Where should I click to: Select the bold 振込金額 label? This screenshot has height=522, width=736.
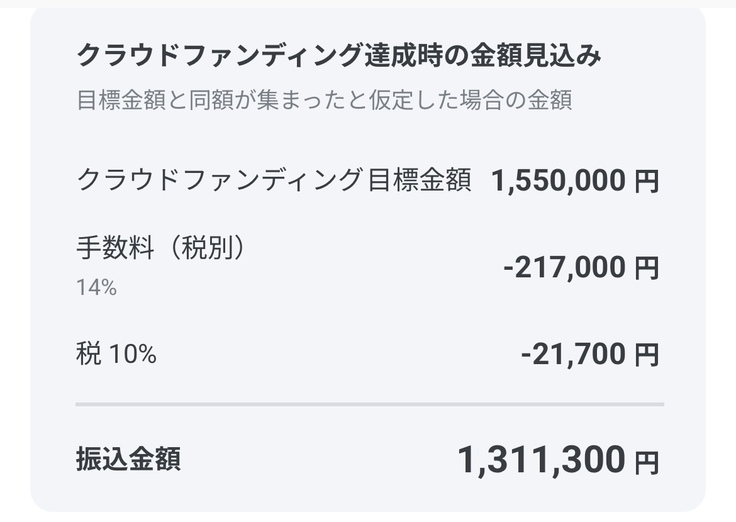click(128, 459)
